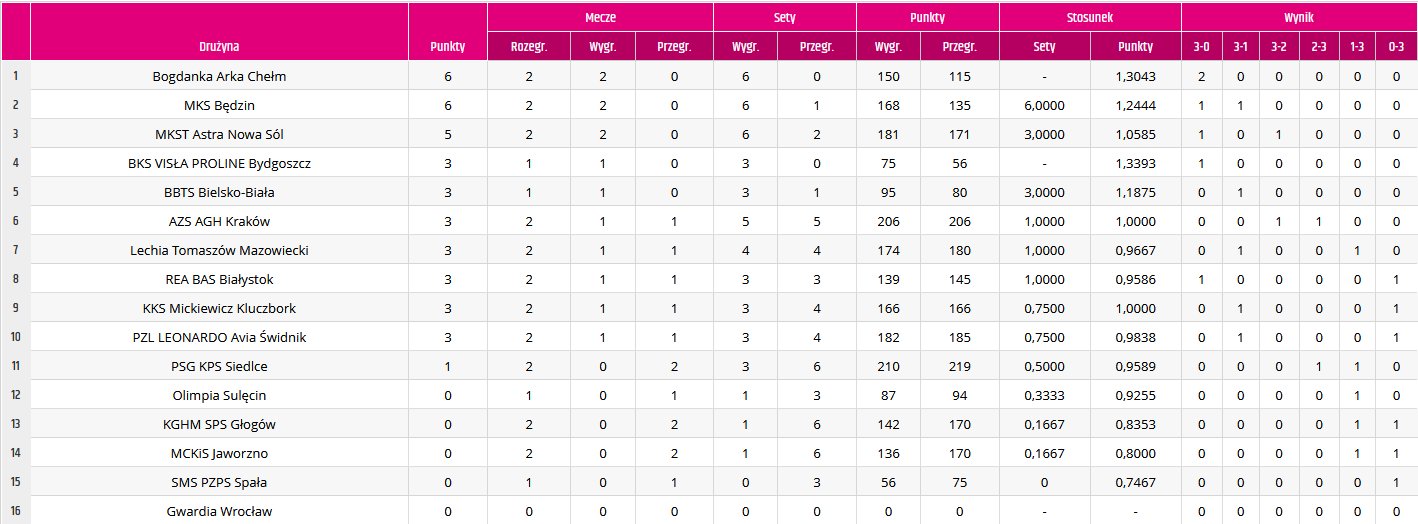The width and height of the screenshot is (1418, 524).
Task: Sort by the 0-3 result column
Action: 1396,46
